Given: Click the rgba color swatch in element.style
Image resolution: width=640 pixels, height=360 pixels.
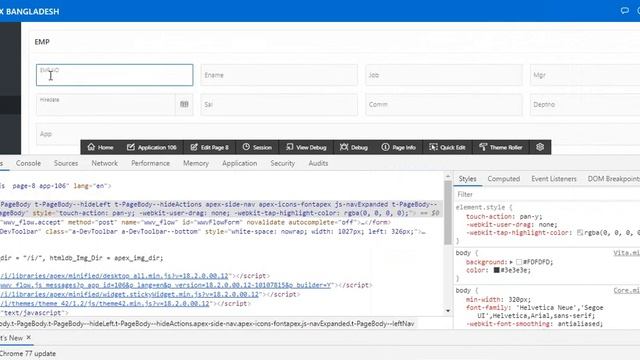Looking at the screenshot, I should tap(580, 233).
